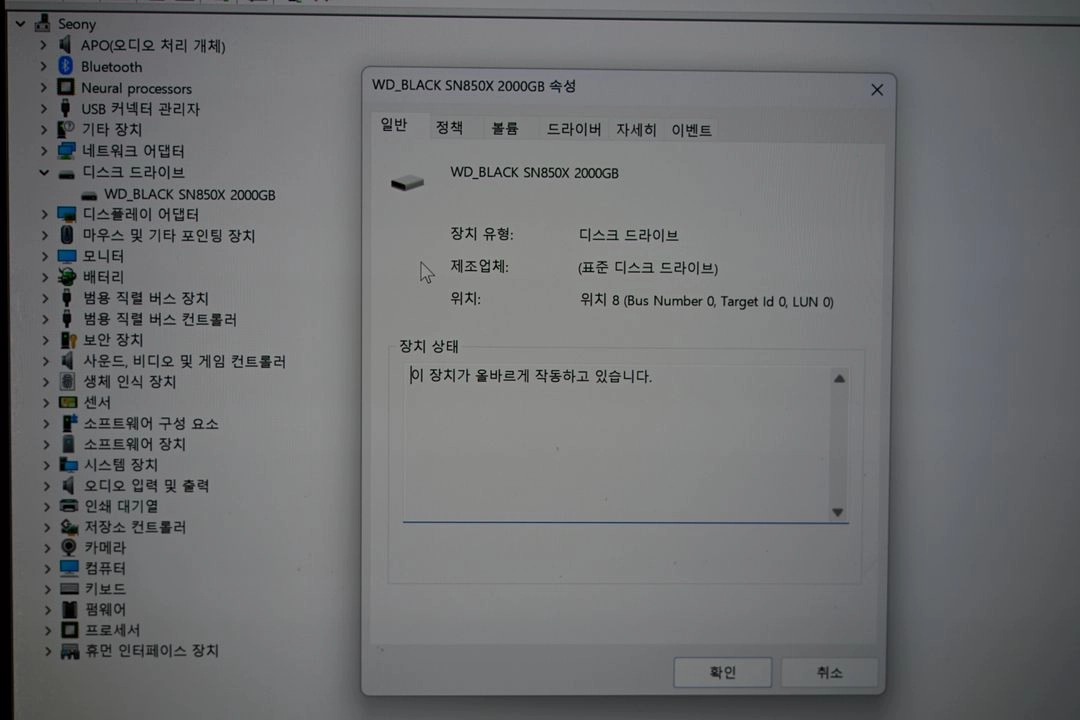The height and width of the screenshot is (720, 1080).
Task: Click the 기타 장치 unknown device icon
Action: [66, 129]
